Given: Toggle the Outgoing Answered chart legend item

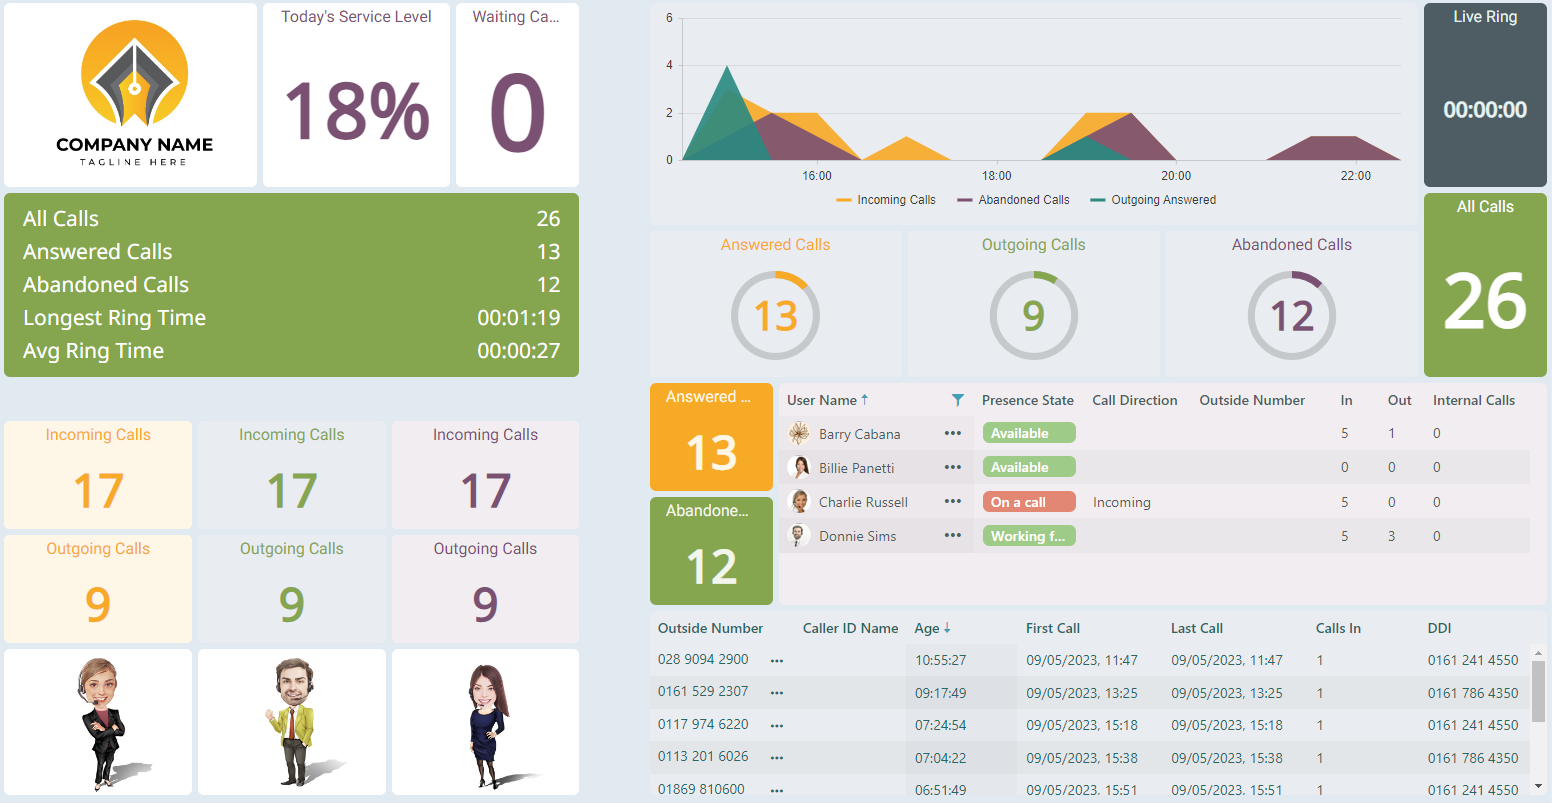Looking at the screenshot, I should pyautogui.click(x=1153, y=200).
